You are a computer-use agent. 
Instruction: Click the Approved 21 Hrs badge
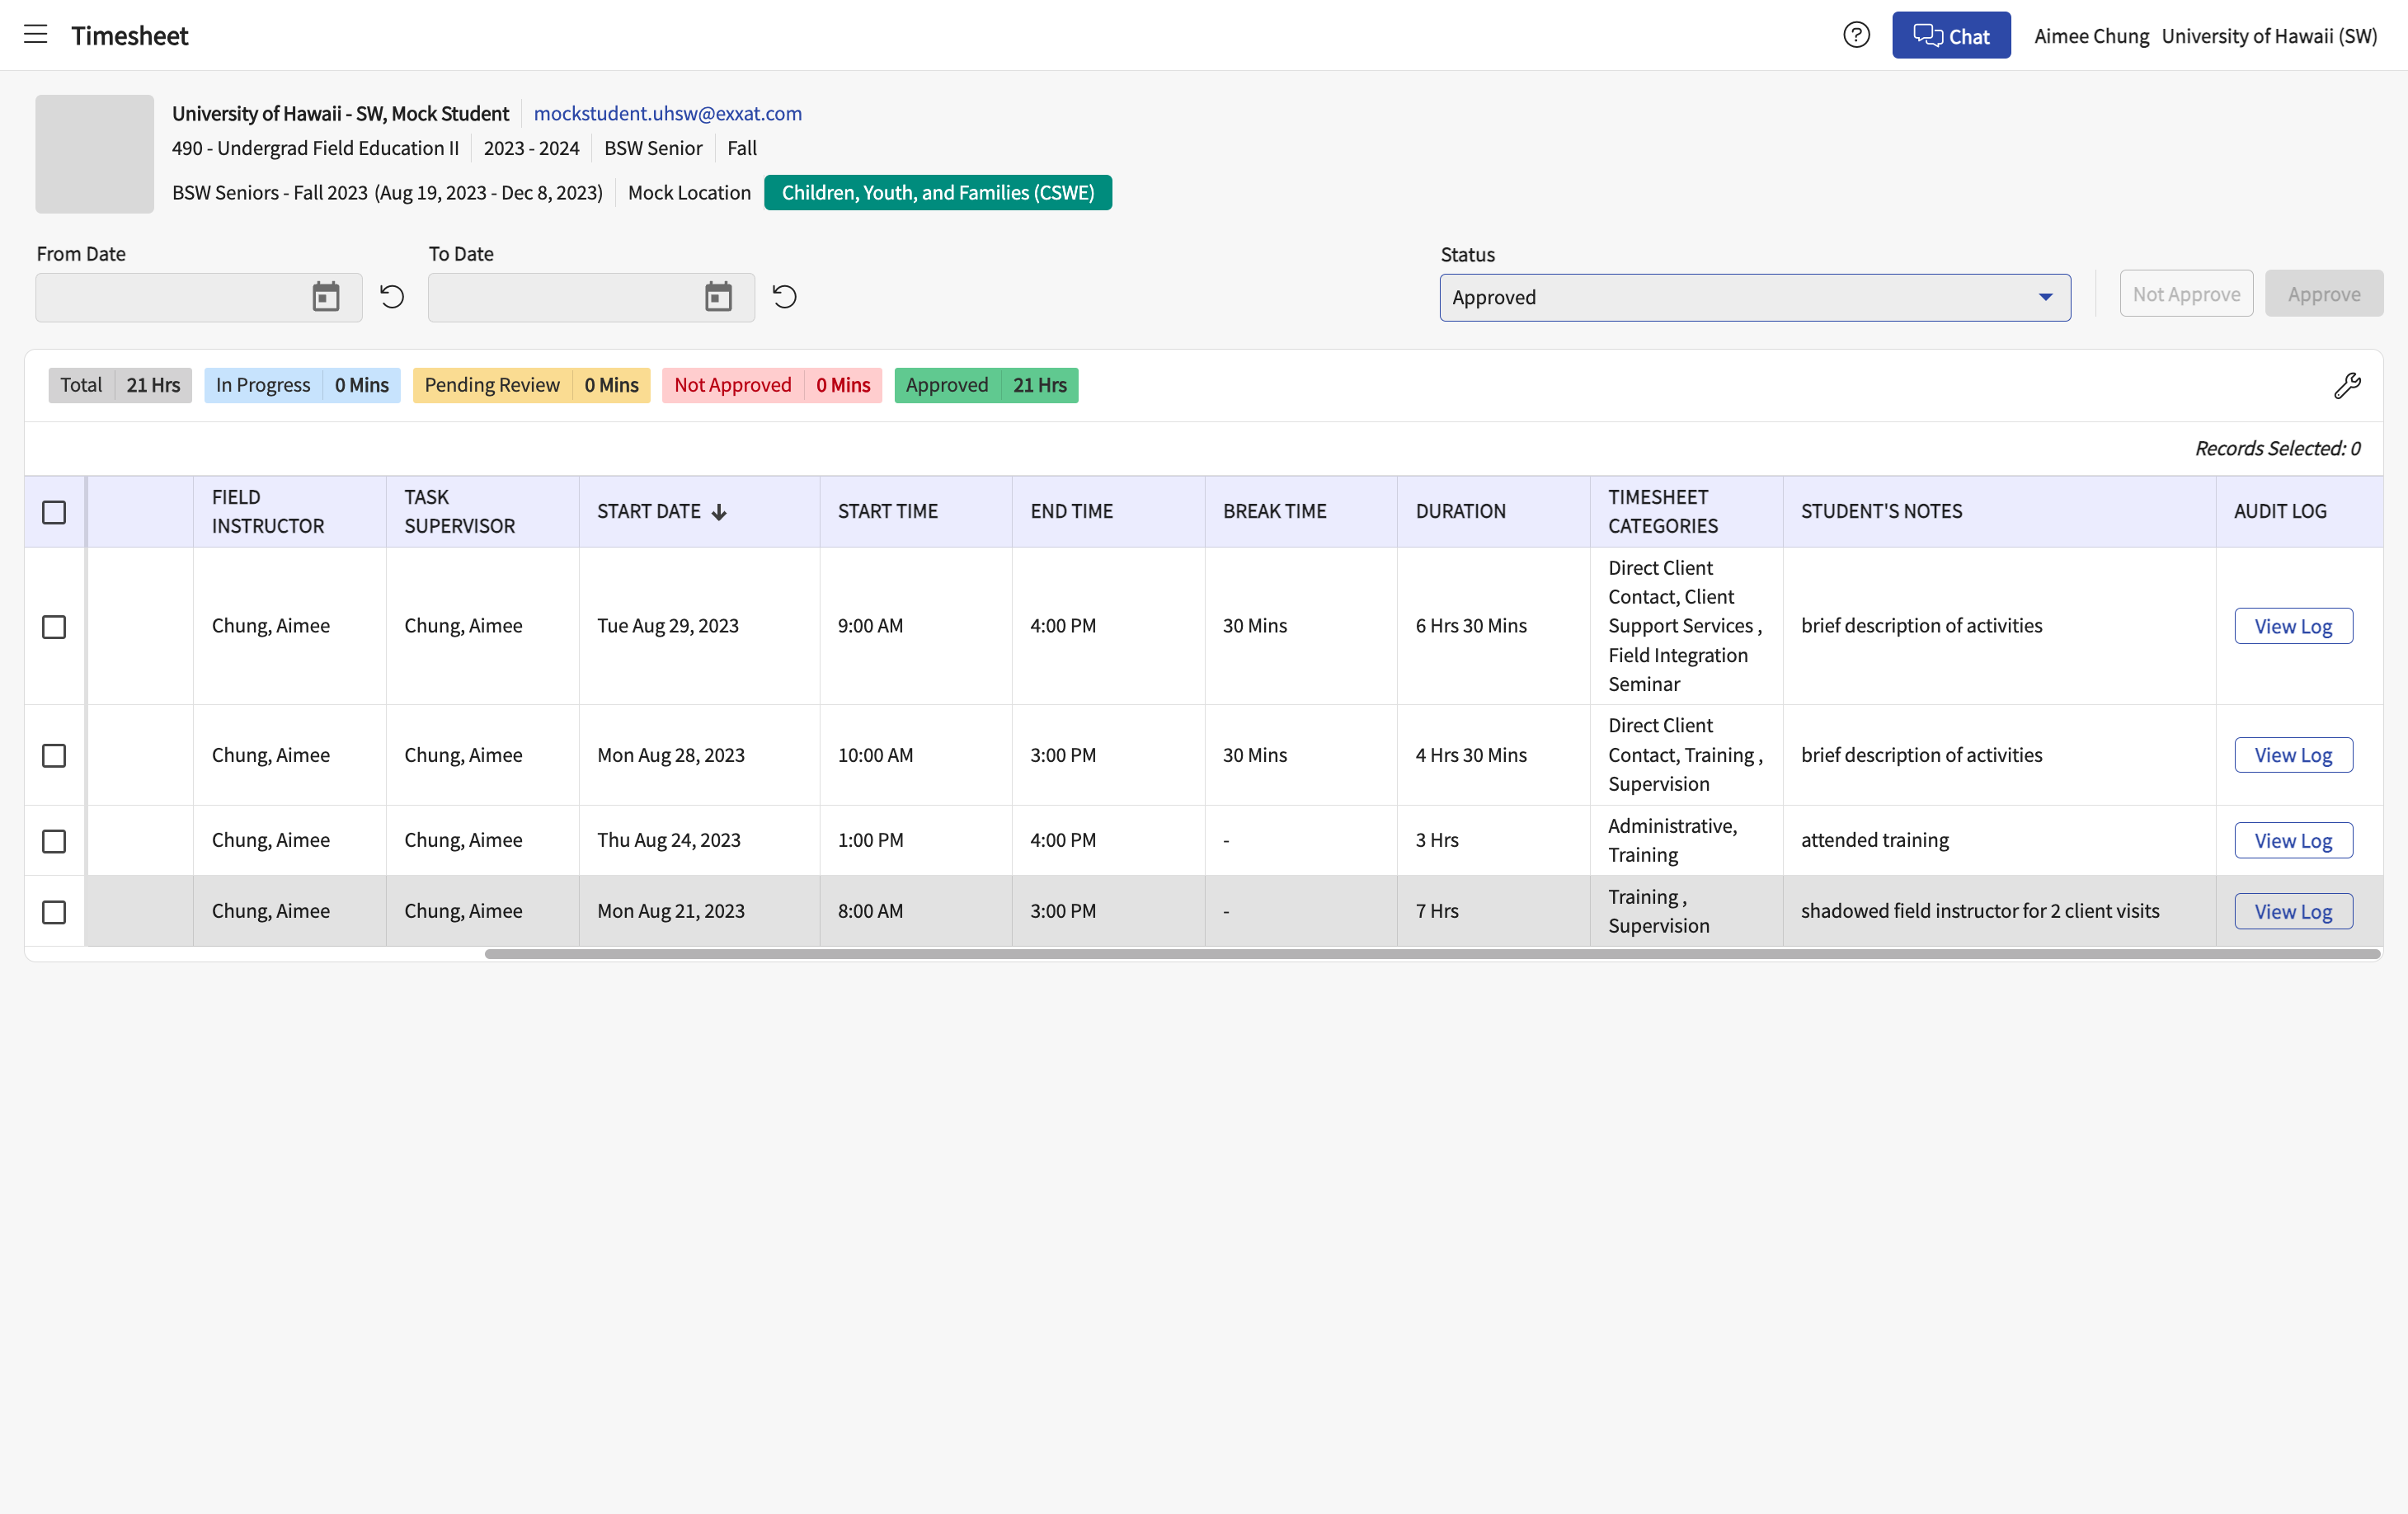pos(986,385)
